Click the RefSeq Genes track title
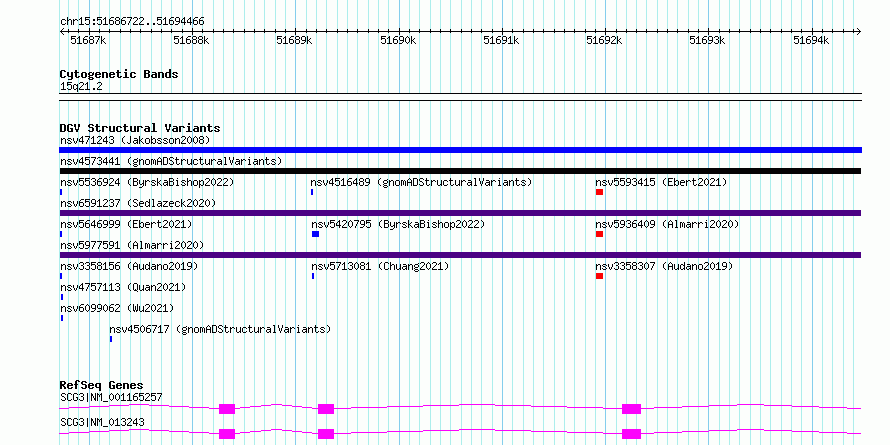 coord(102,385)
